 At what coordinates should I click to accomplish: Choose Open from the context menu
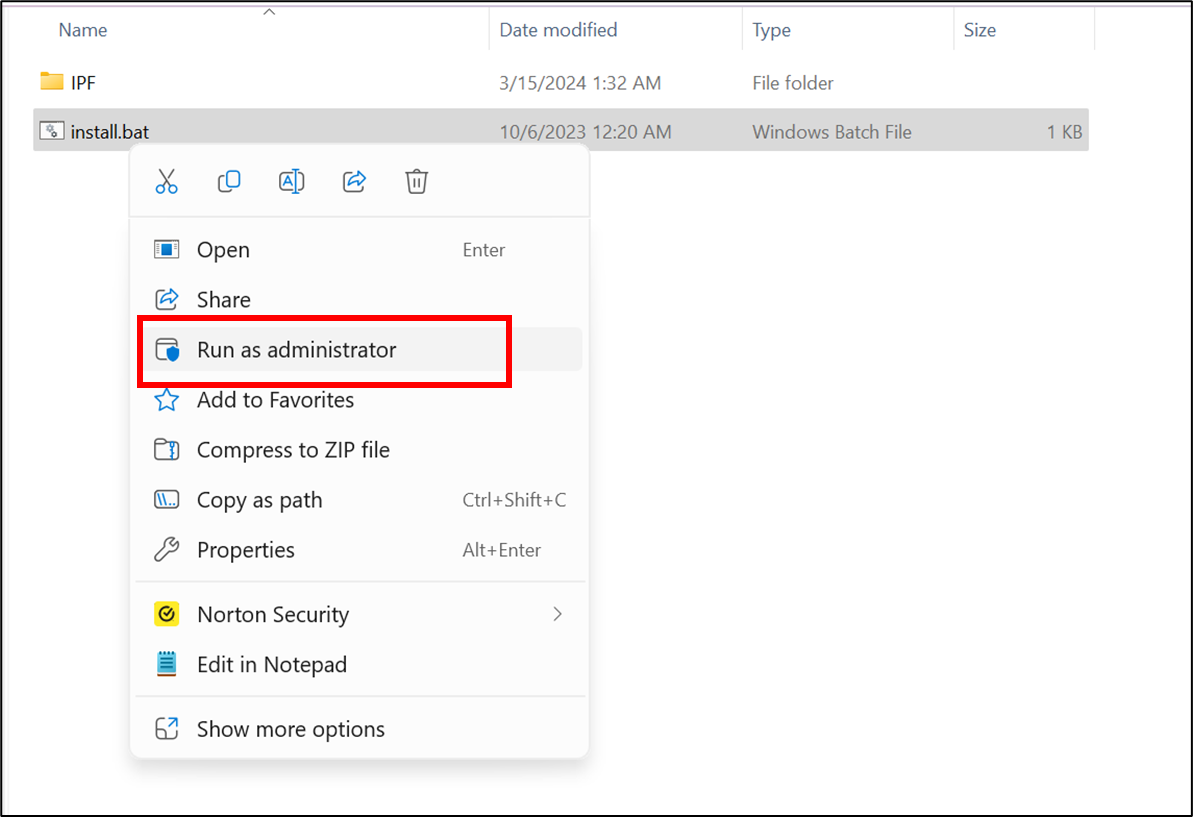point(223,250)
